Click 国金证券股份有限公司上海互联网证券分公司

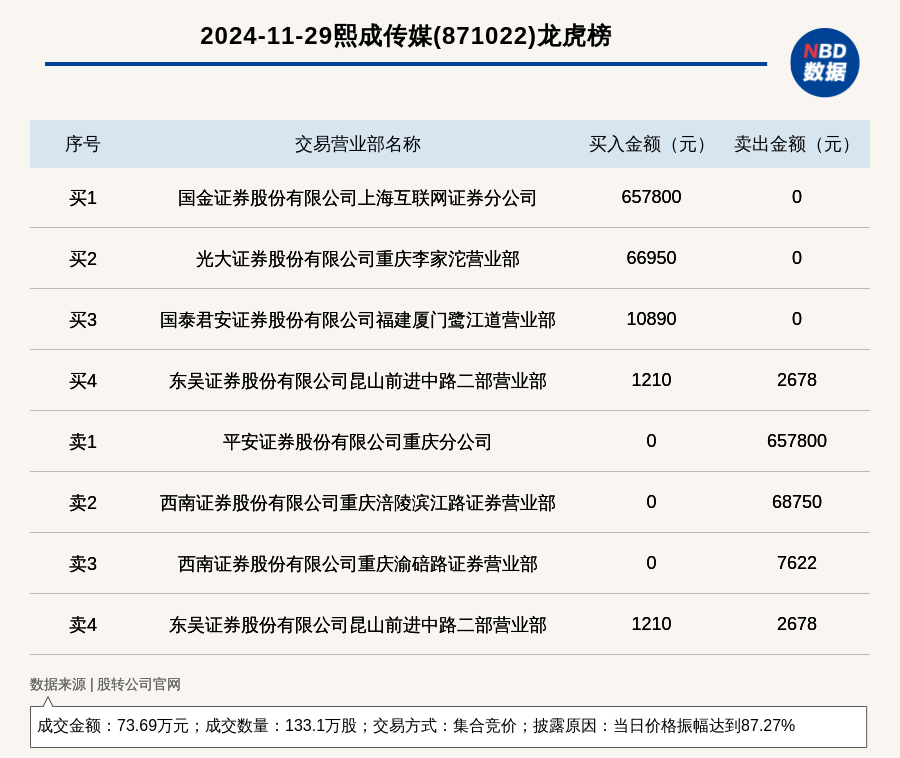[x=357, y=198]
